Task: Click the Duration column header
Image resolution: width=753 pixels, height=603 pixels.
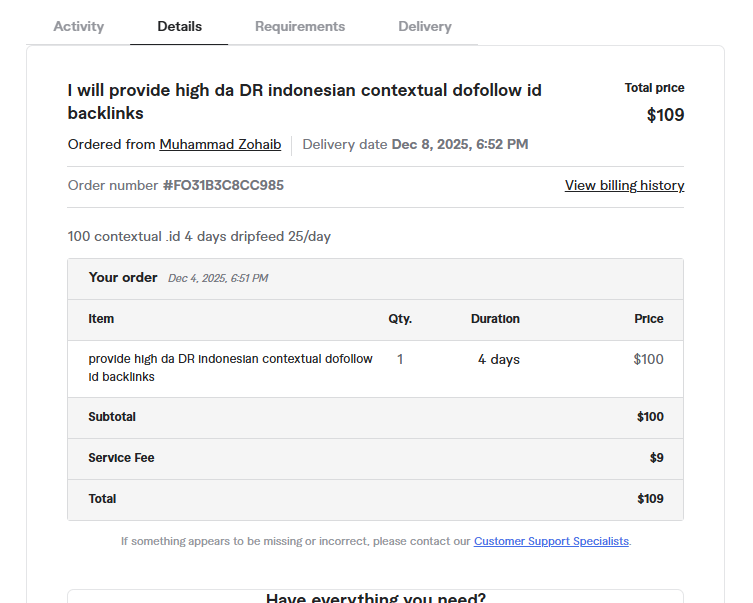Action: point(495,319)
